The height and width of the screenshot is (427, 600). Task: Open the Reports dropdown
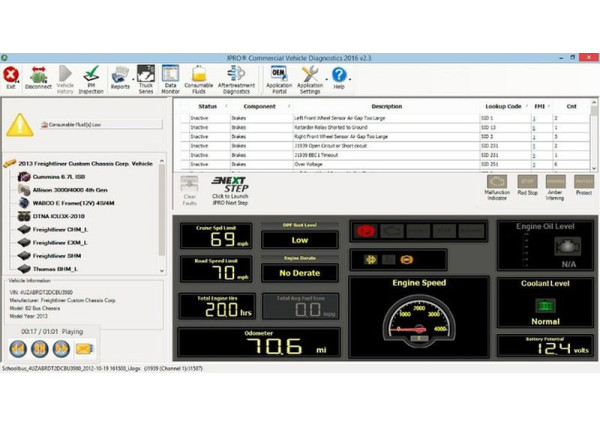[120, 77]
